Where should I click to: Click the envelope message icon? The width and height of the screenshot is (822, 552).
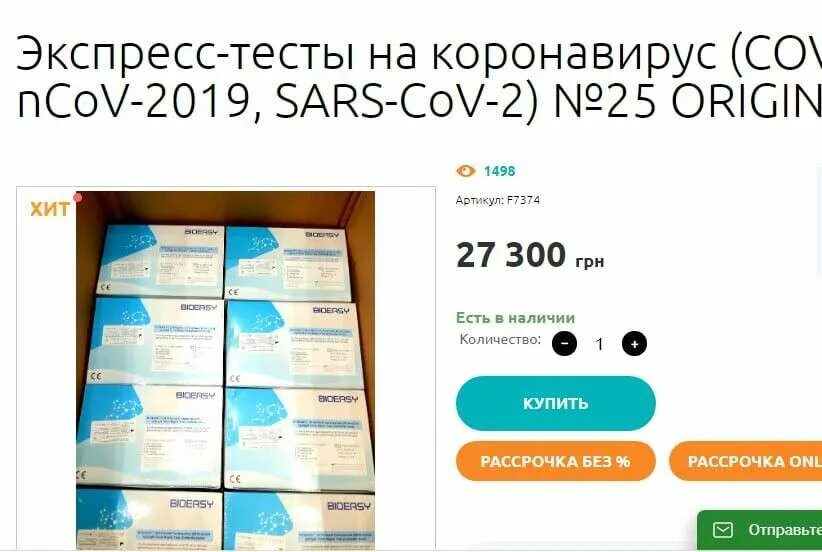pos(722,530)
